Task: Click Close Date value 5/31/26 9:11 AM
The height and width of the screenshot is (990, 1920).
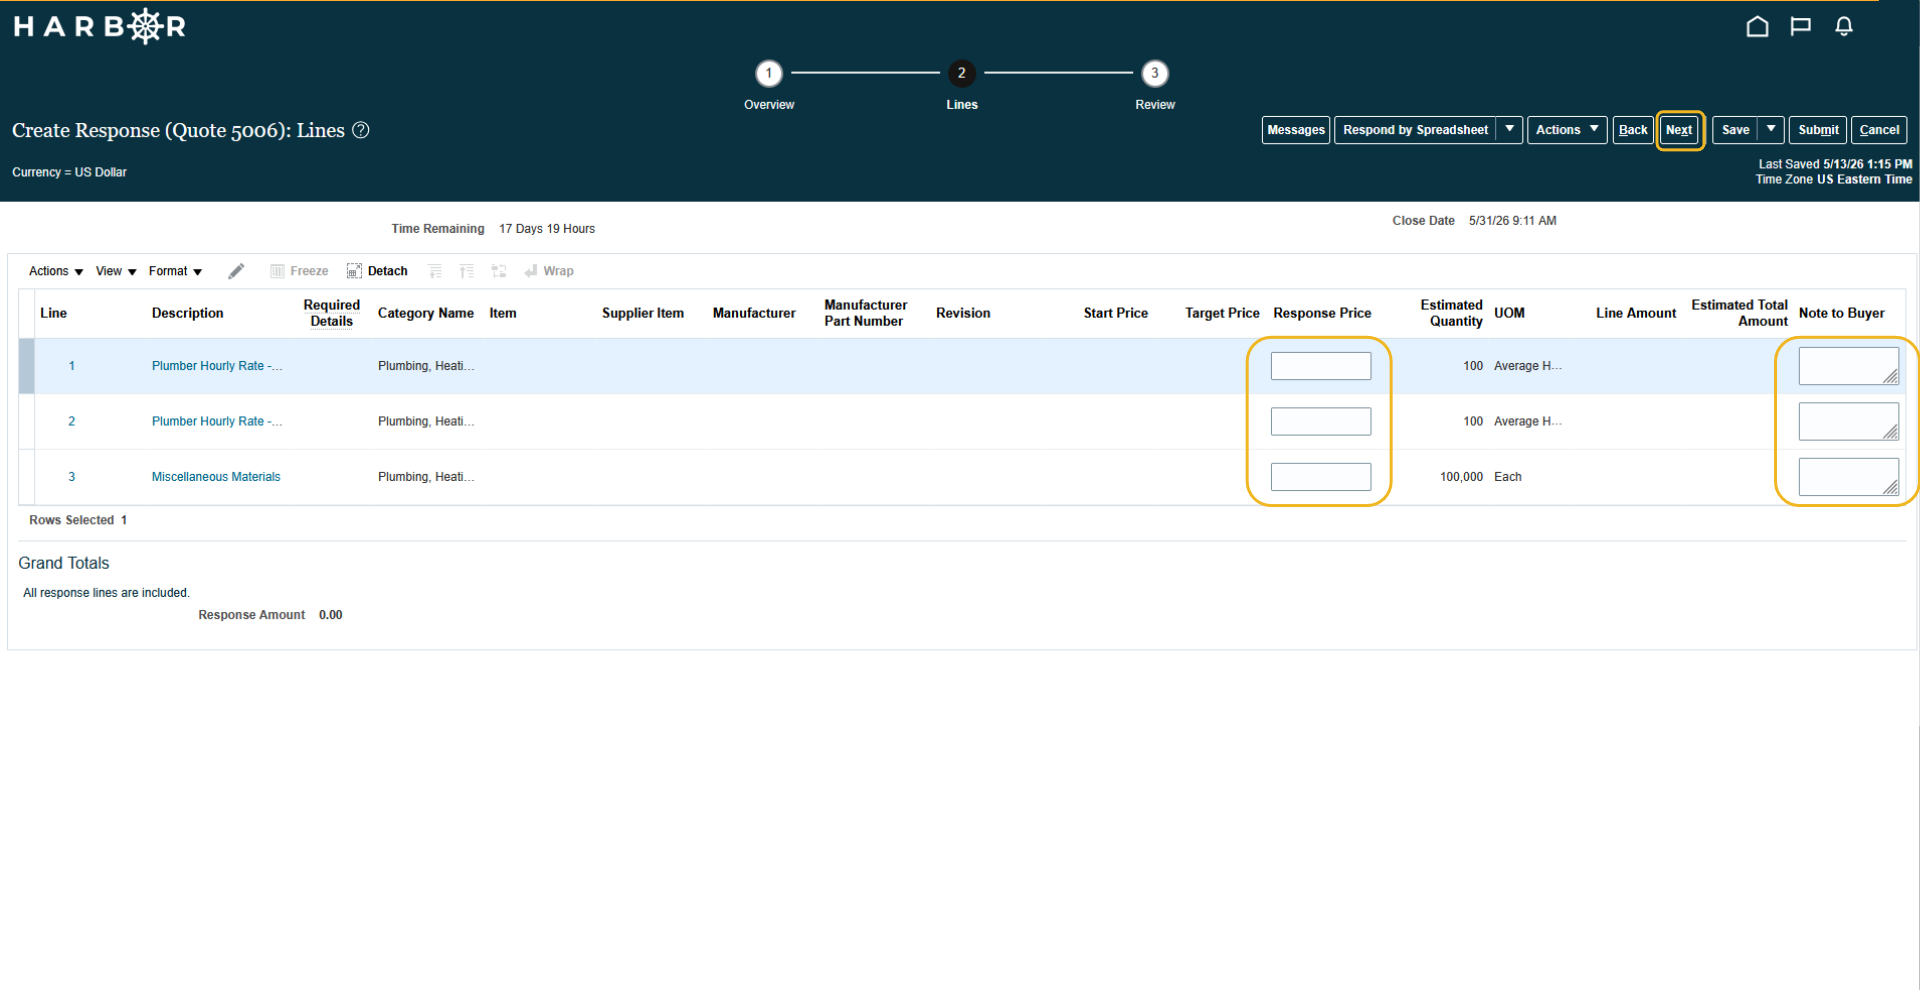Action: click(1512, 221)
